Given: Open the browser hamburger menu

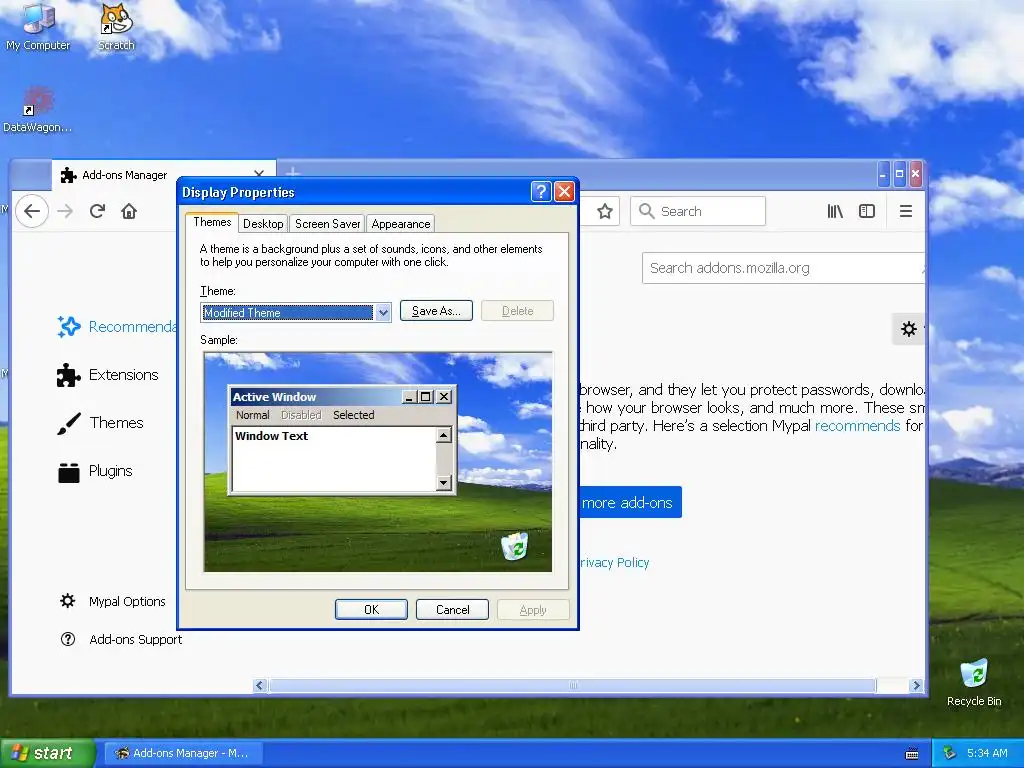Looking at the screenshot, I should [x=906, y=211].
